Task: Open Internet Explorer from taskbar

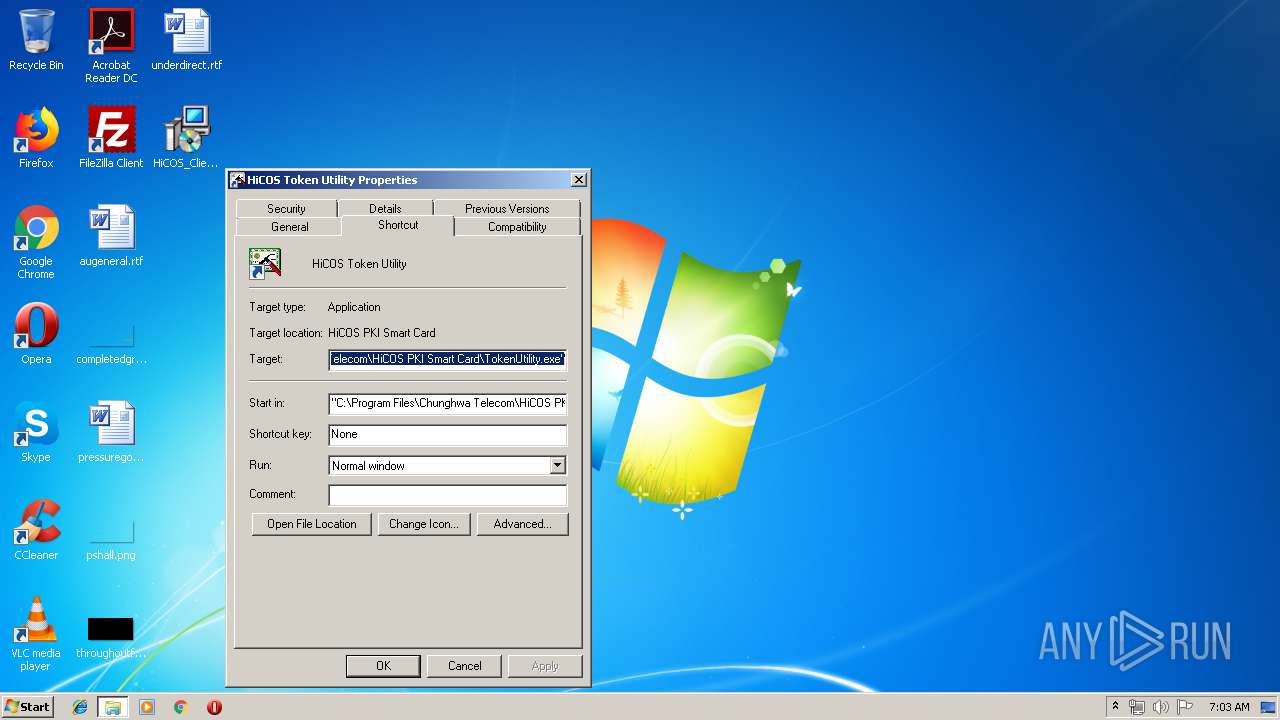Action: 80,707
